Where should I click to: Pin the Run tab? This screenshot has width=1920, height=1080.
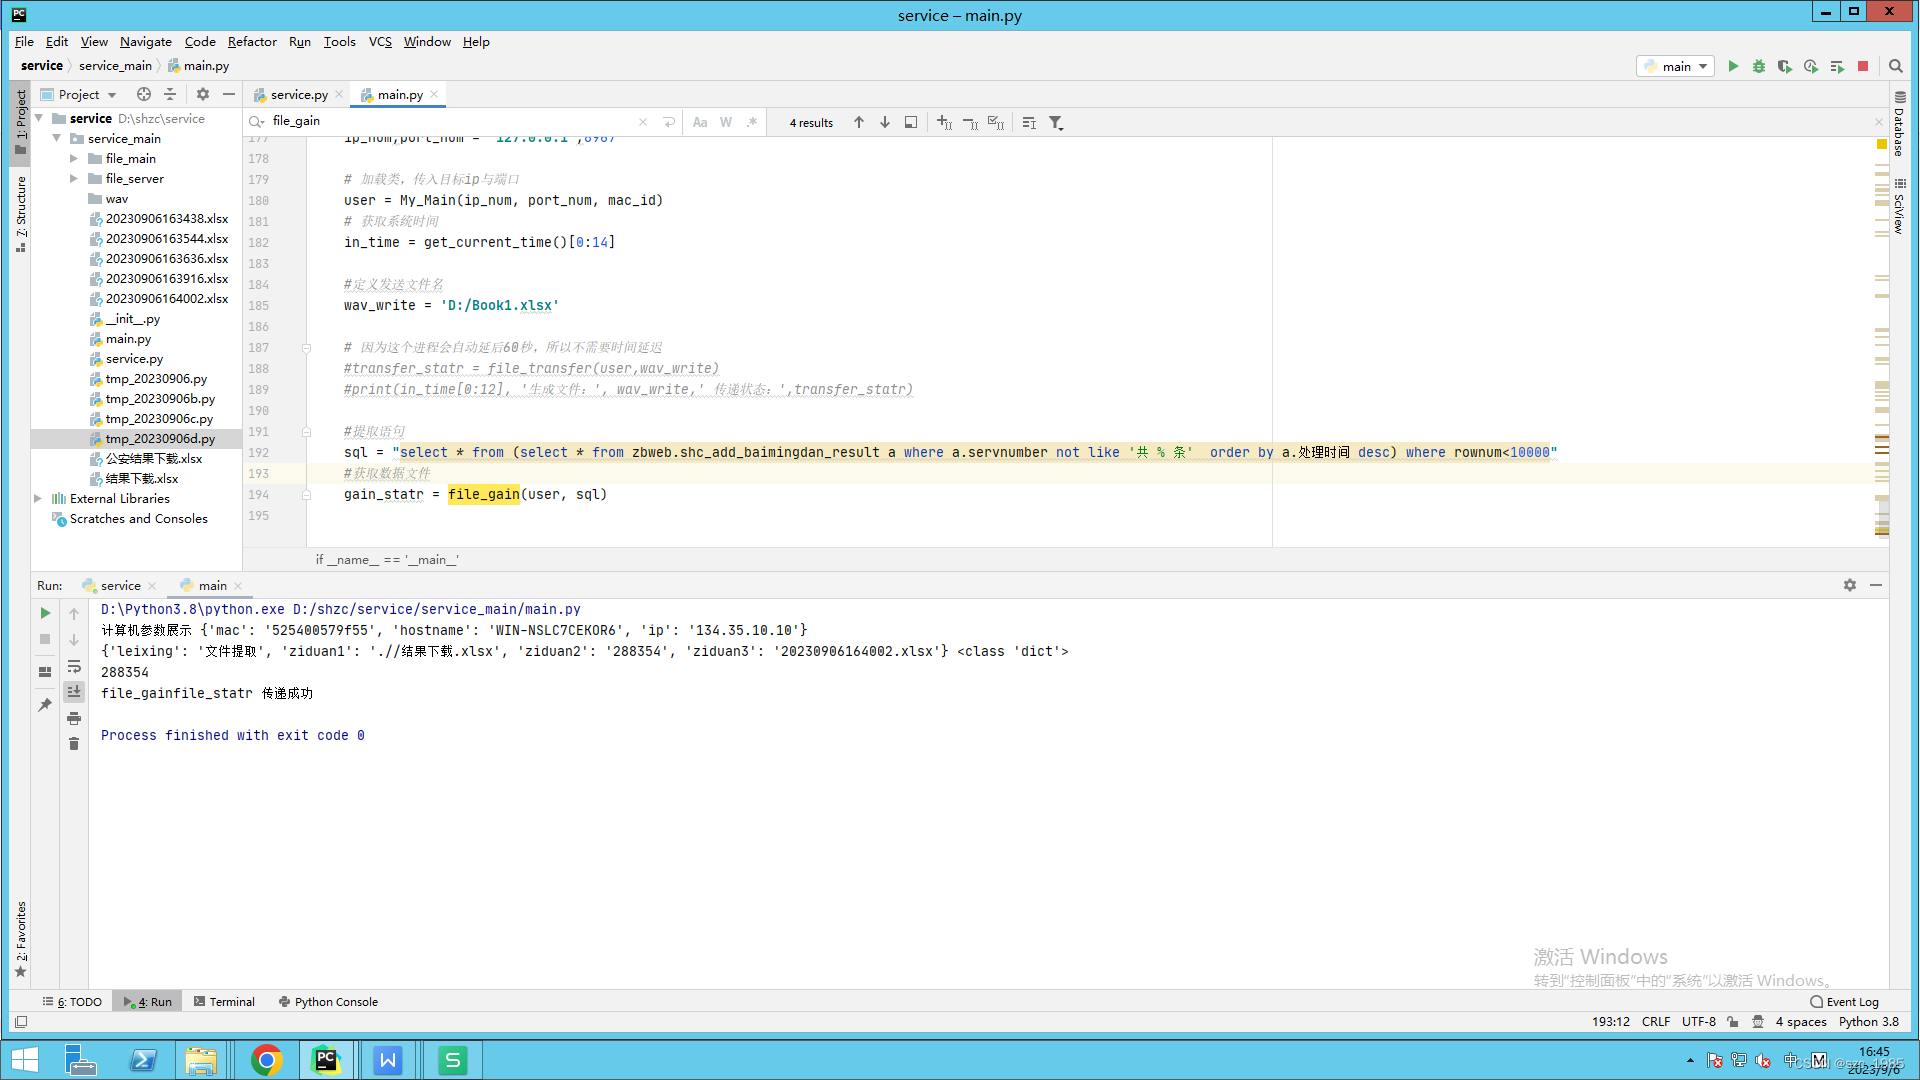[45, 705]
